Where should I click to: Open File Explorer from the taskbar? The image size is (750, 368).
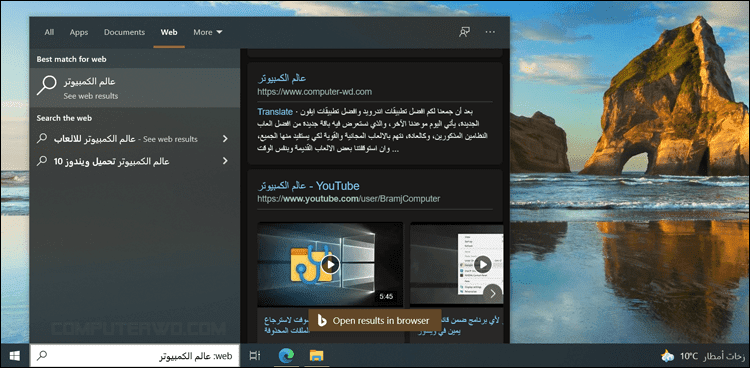pos(316,356)
